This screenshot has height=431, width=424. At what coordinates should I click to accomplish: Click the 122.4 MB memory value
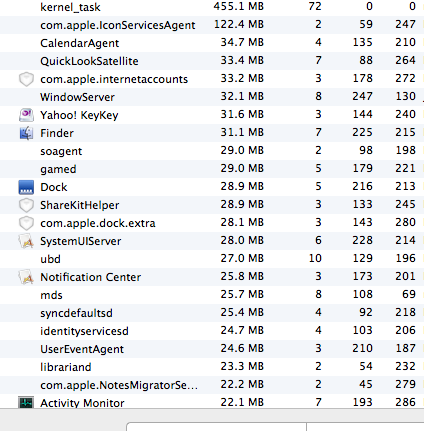coord(239,24)
